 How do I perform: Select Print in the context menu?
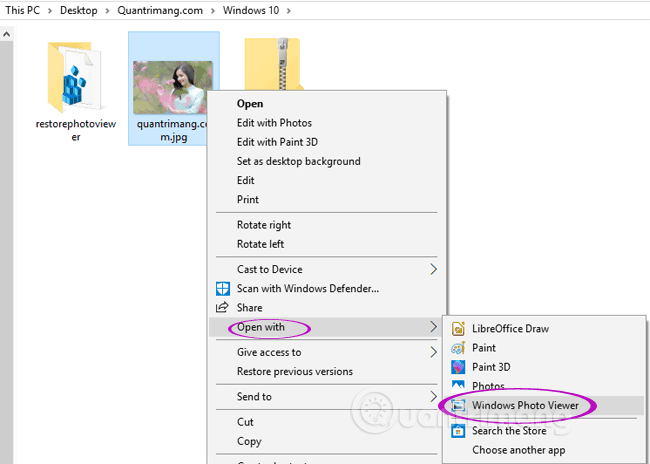327,199
